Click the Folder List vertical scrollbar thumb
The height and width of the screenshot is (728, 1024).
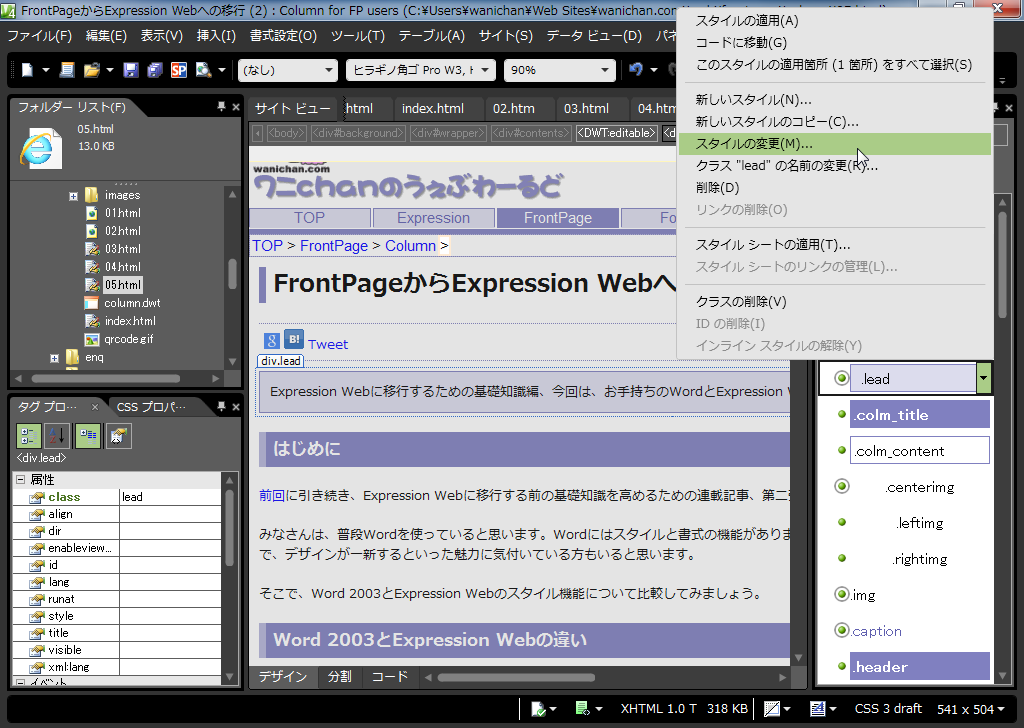pos(232,274)
